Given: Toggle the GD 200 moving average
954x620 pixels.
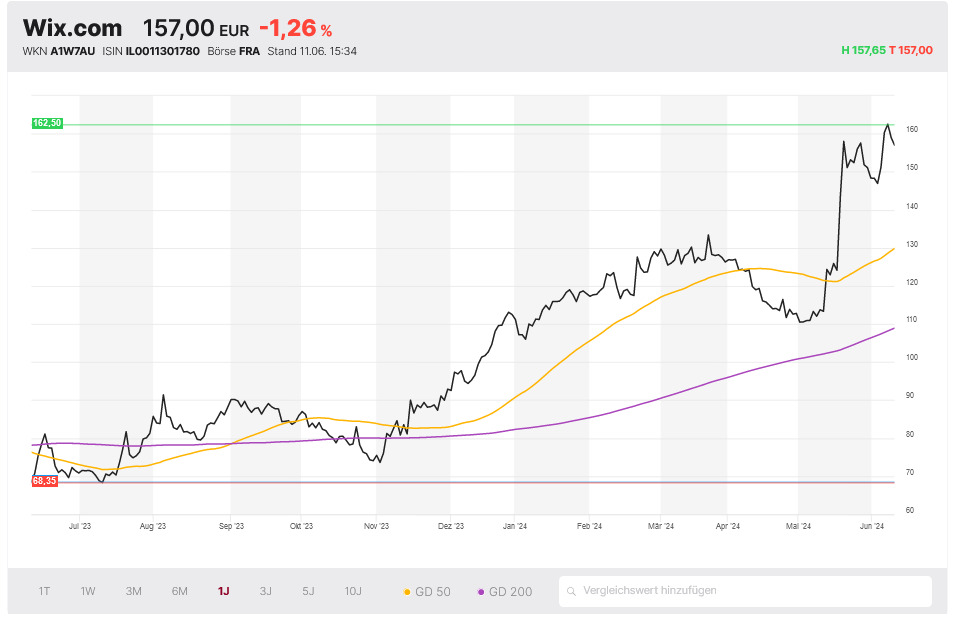Looking at the screenshot, I should (x=505, y=591).
